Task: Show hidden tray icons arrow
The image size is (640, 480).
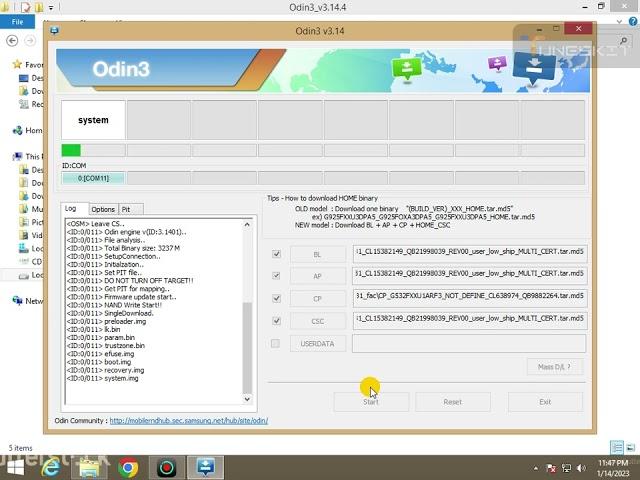Action: pyautogui.click(x=536, y=468)
